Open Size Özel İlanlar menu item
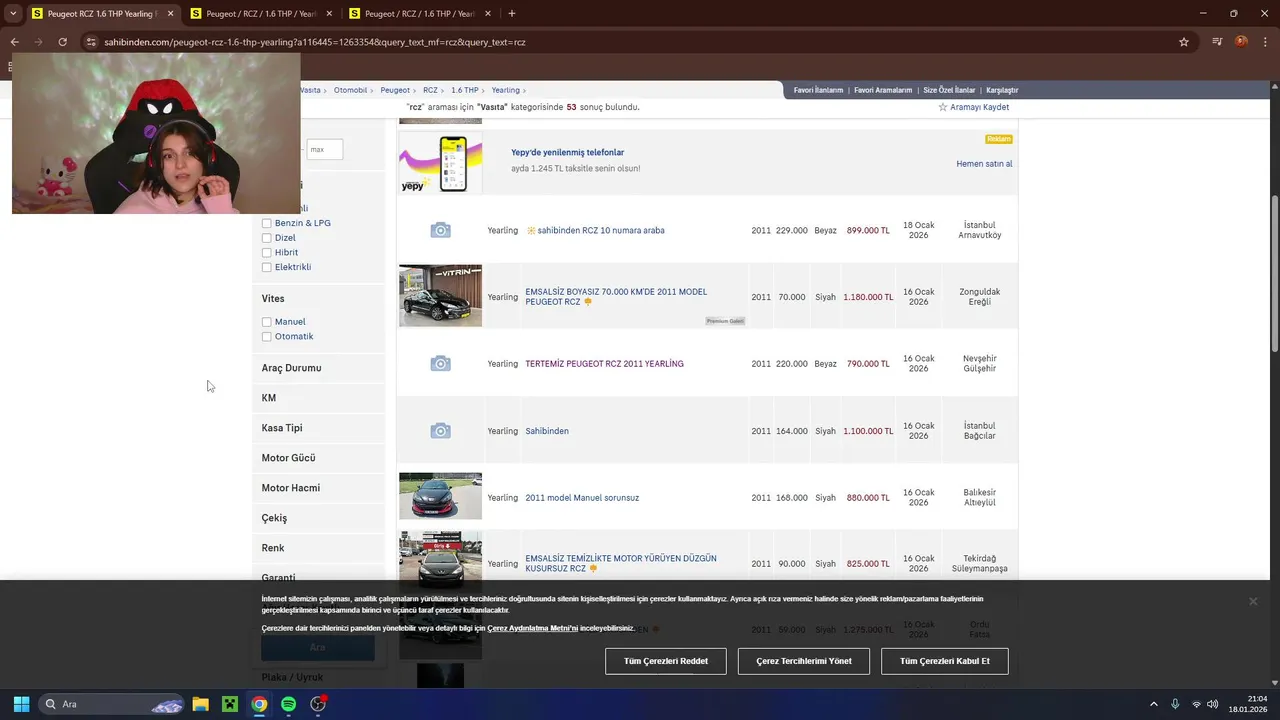Viewport: 1280px width, 720px height. coord(949,90)
